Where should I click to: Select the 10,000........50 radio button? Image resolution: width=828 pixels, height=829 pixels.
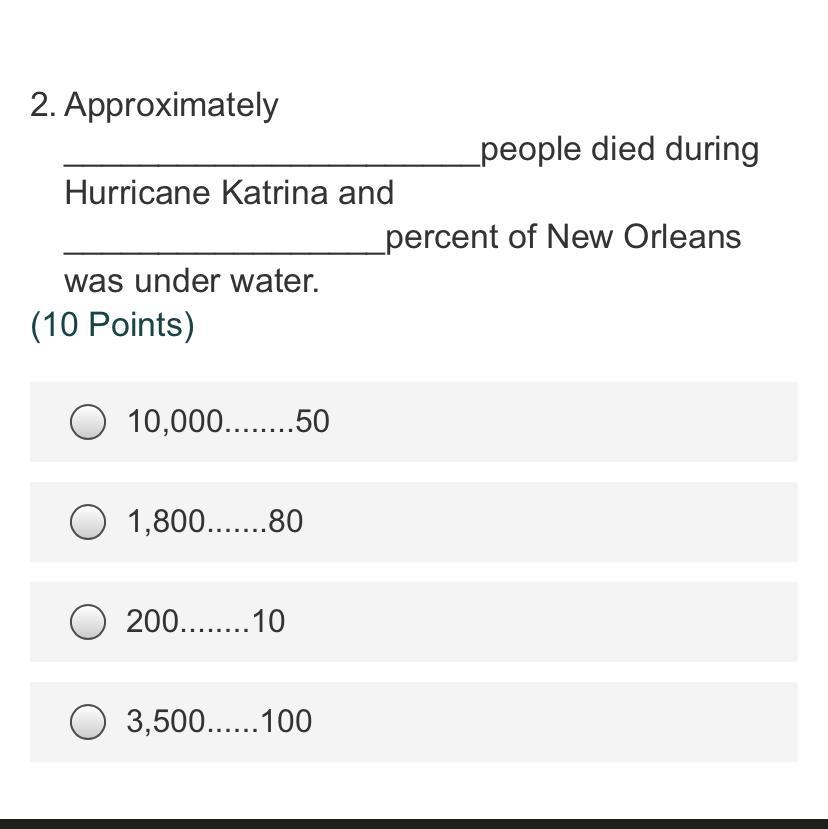88,422
